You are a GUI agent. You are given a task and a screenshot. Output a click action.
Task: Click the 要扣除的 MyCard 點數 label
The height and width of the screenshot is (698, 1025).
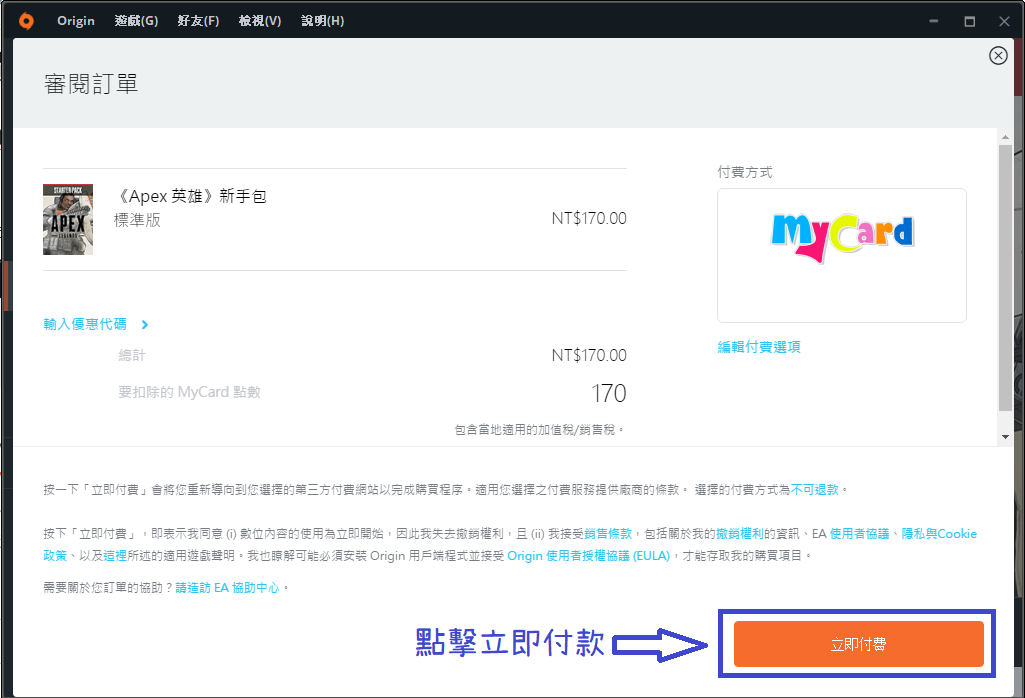(190, 392)
